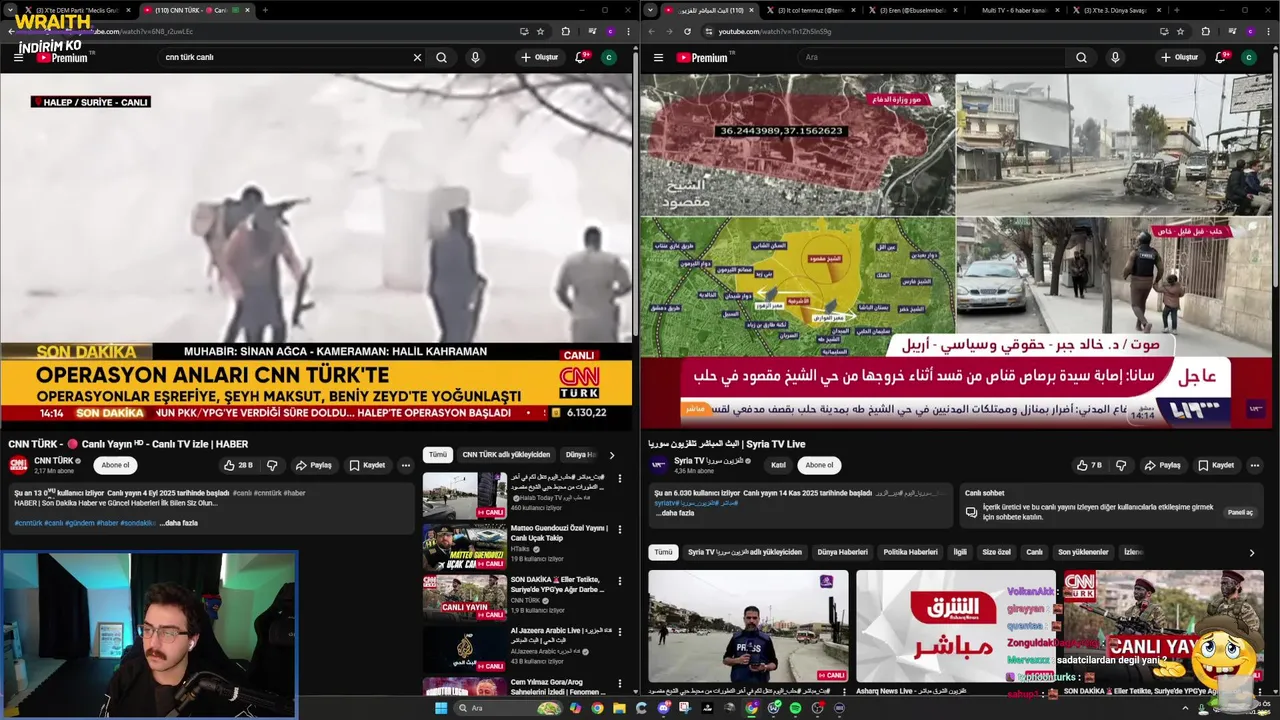The width and height of the screenshot is (1280, 720).
Task: Open Al Jazeera Arabic Live suggested thumbnail
Action: (x=464, y=650)
